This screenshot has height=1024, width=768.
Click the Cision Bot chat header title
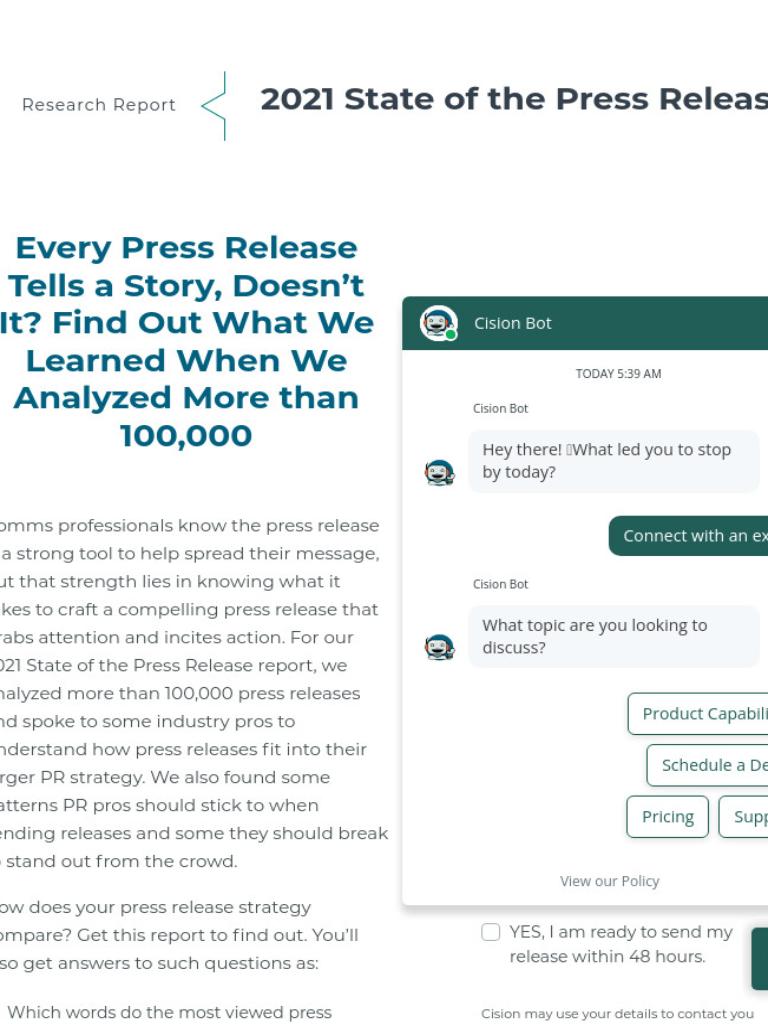(x=513, y=323)
